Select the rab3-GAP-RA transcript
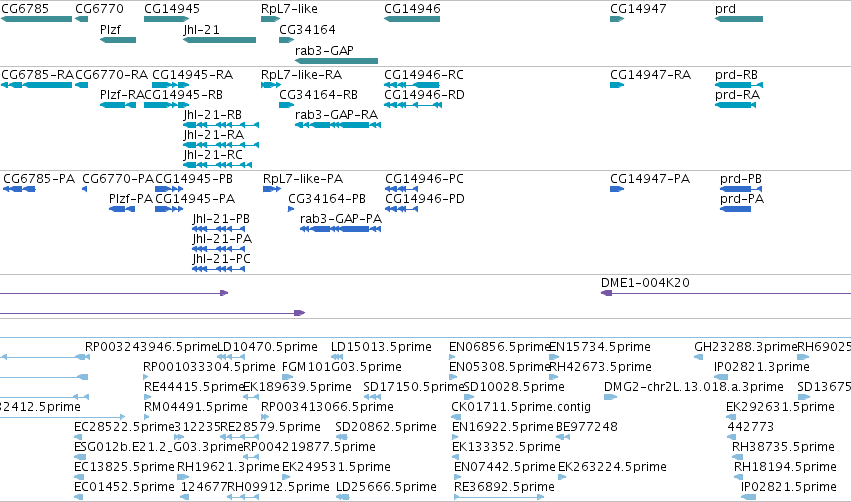The image size is (851, 502). (x=338, y=125)
